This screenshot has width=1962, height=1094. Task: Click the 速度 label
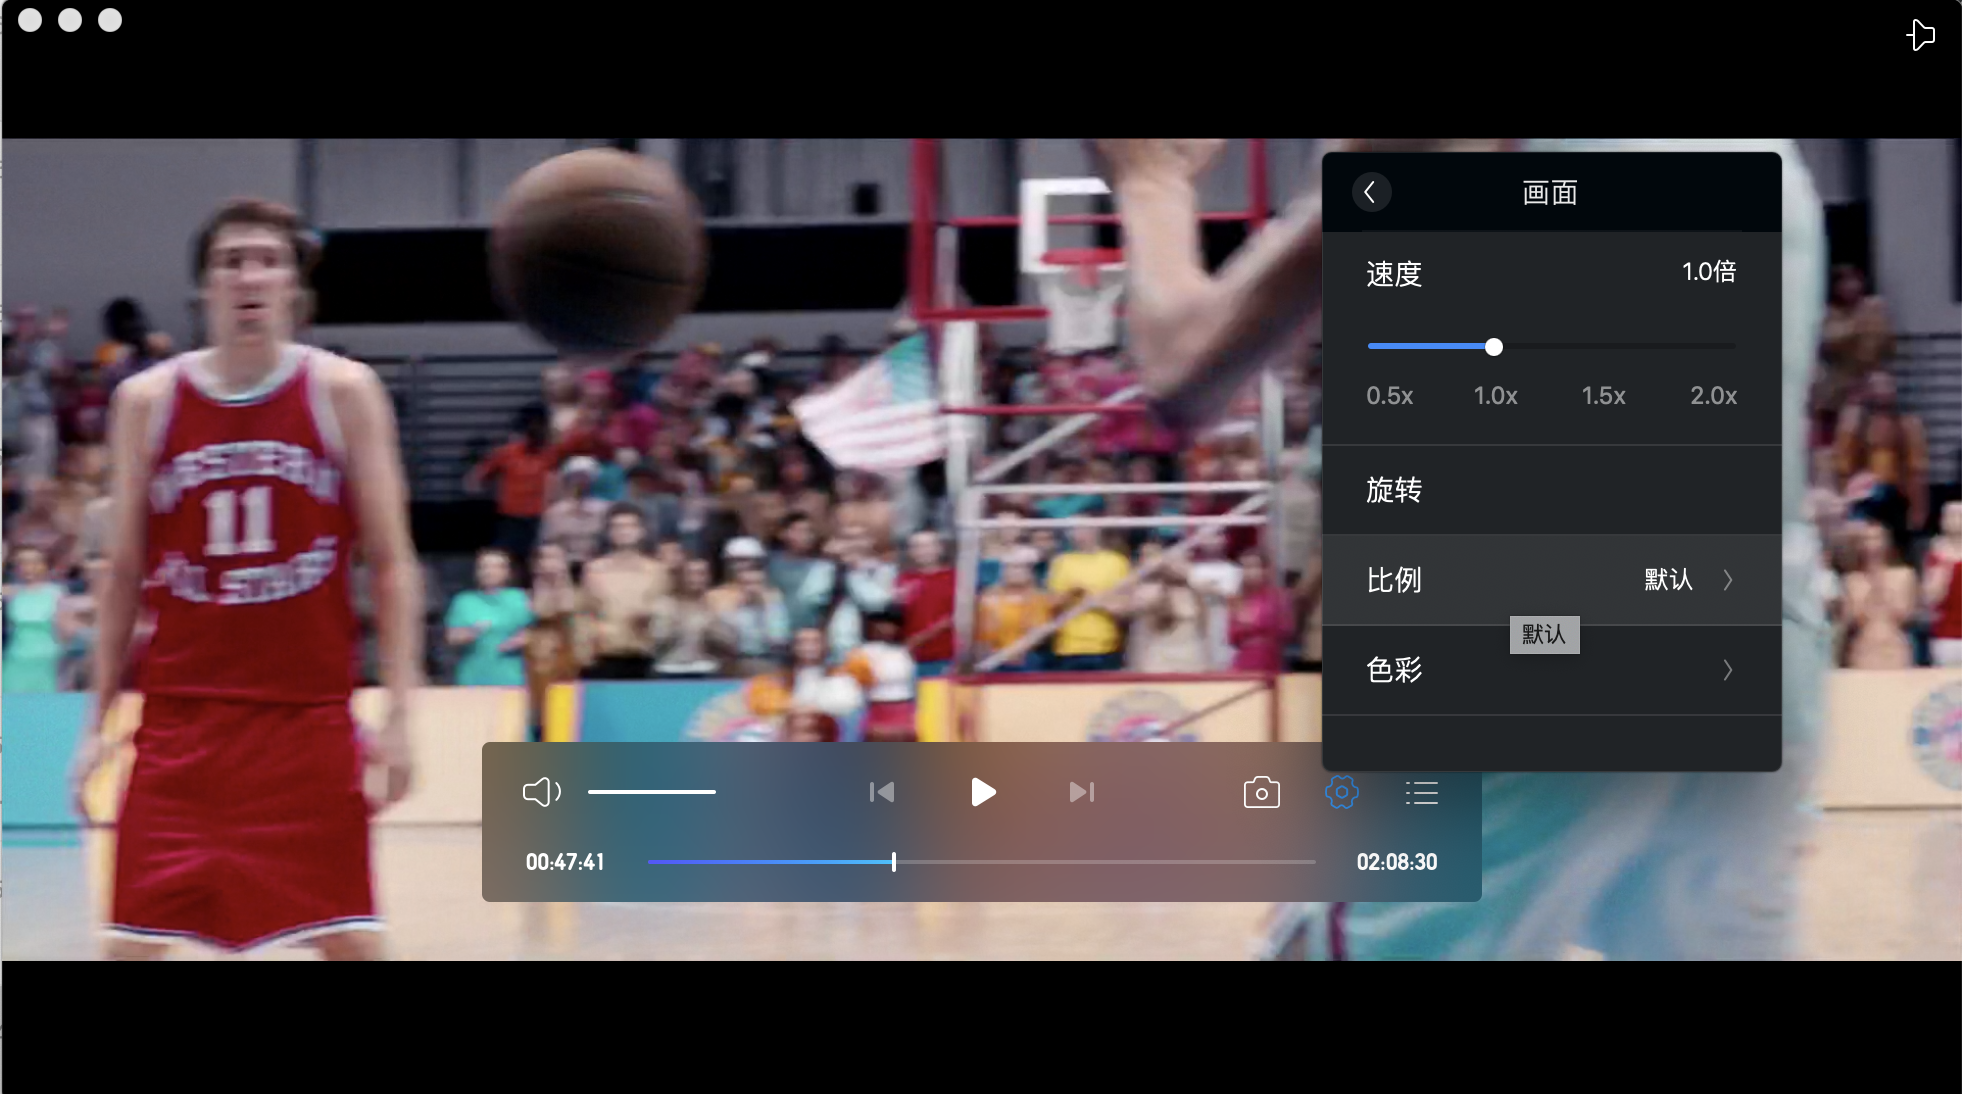[1394, 274]
